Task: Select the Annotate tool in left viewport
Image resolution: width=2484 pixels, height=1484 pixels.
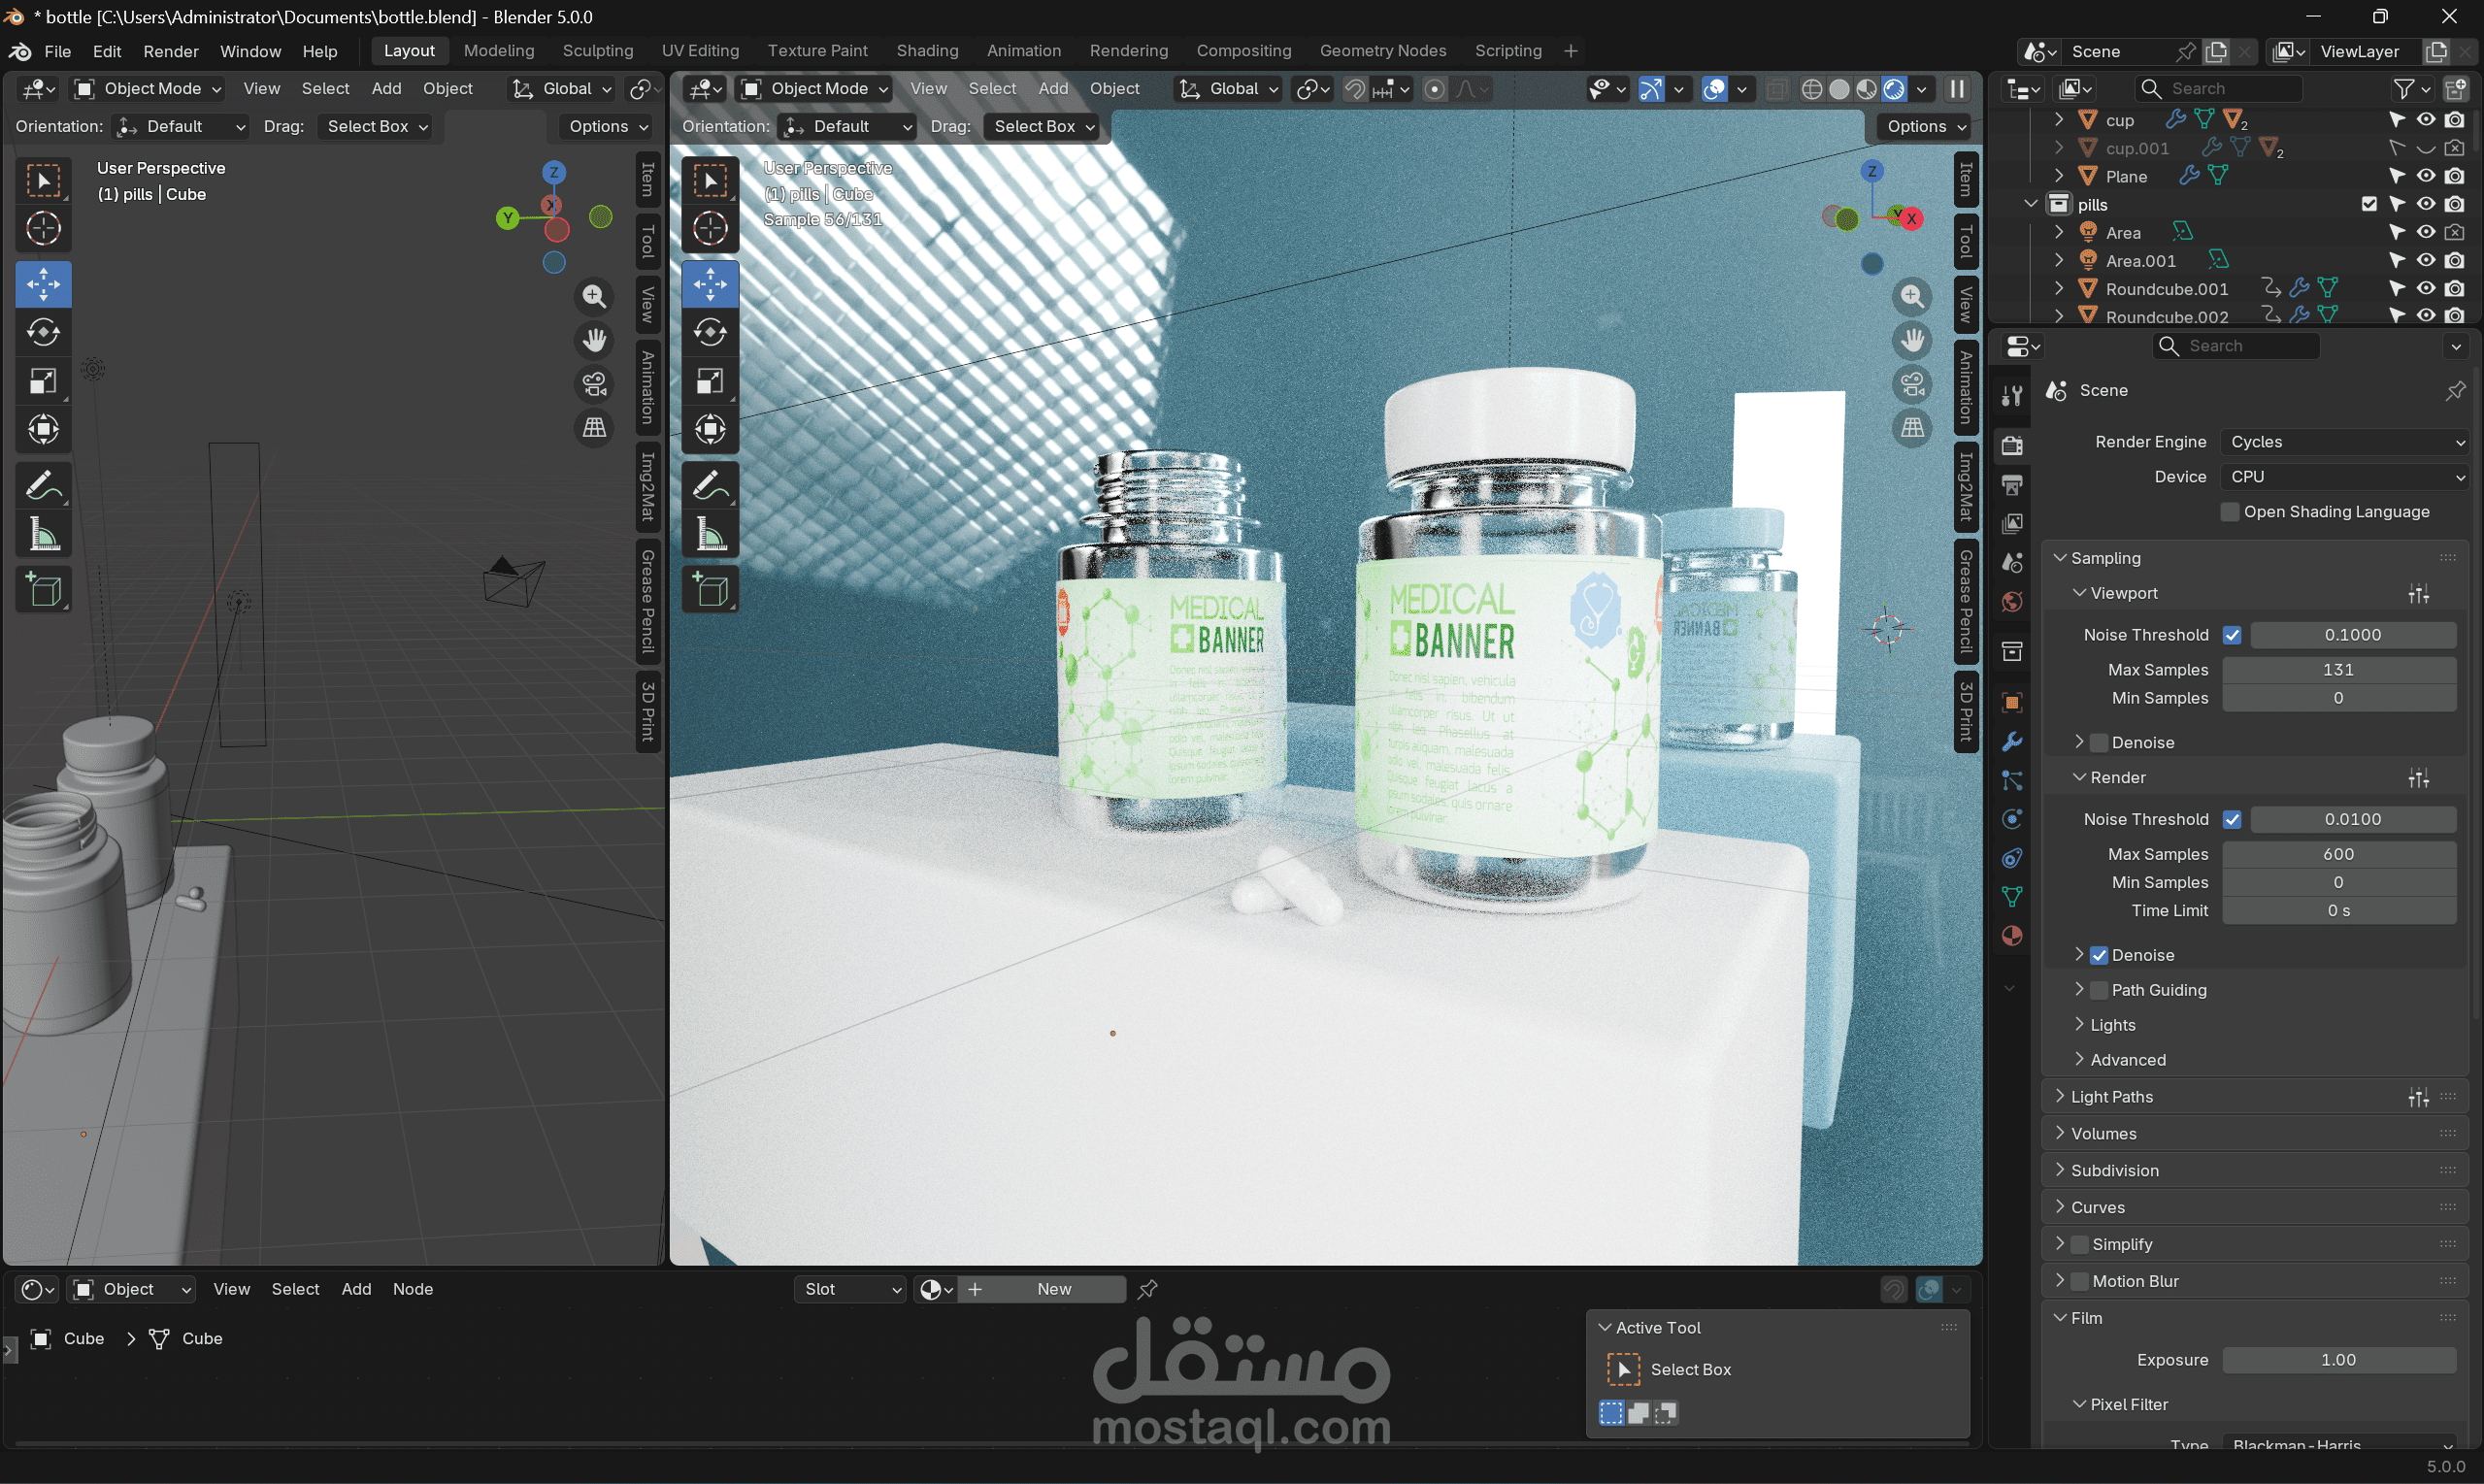Action: coord(43,487)
